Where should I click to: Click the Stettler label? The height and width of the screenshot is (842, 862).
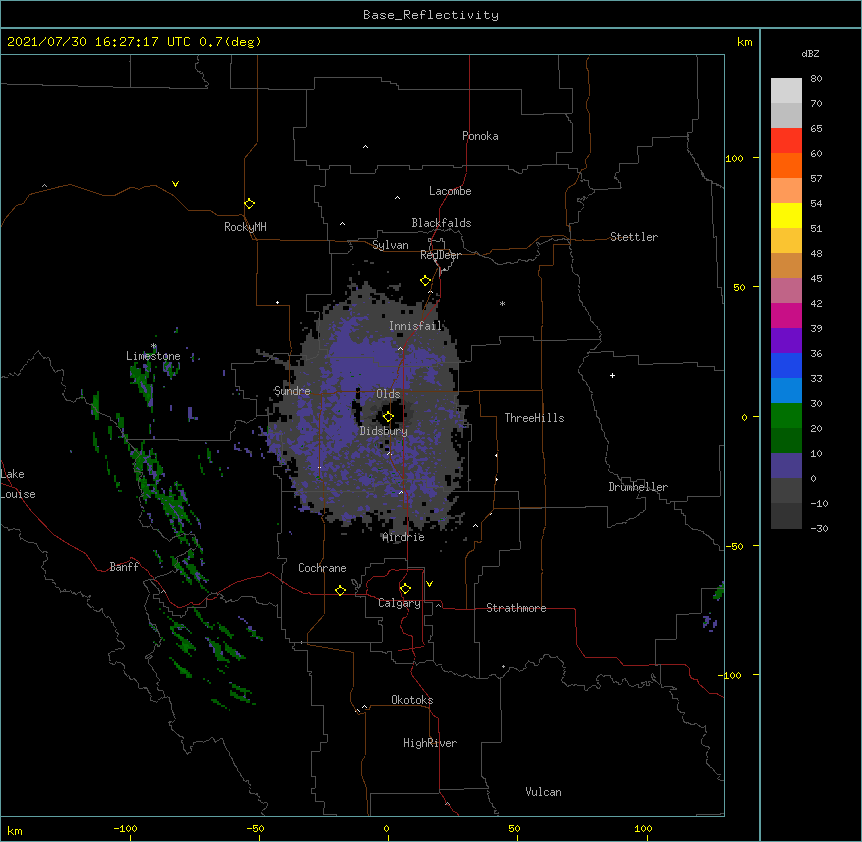click(634, 237)
